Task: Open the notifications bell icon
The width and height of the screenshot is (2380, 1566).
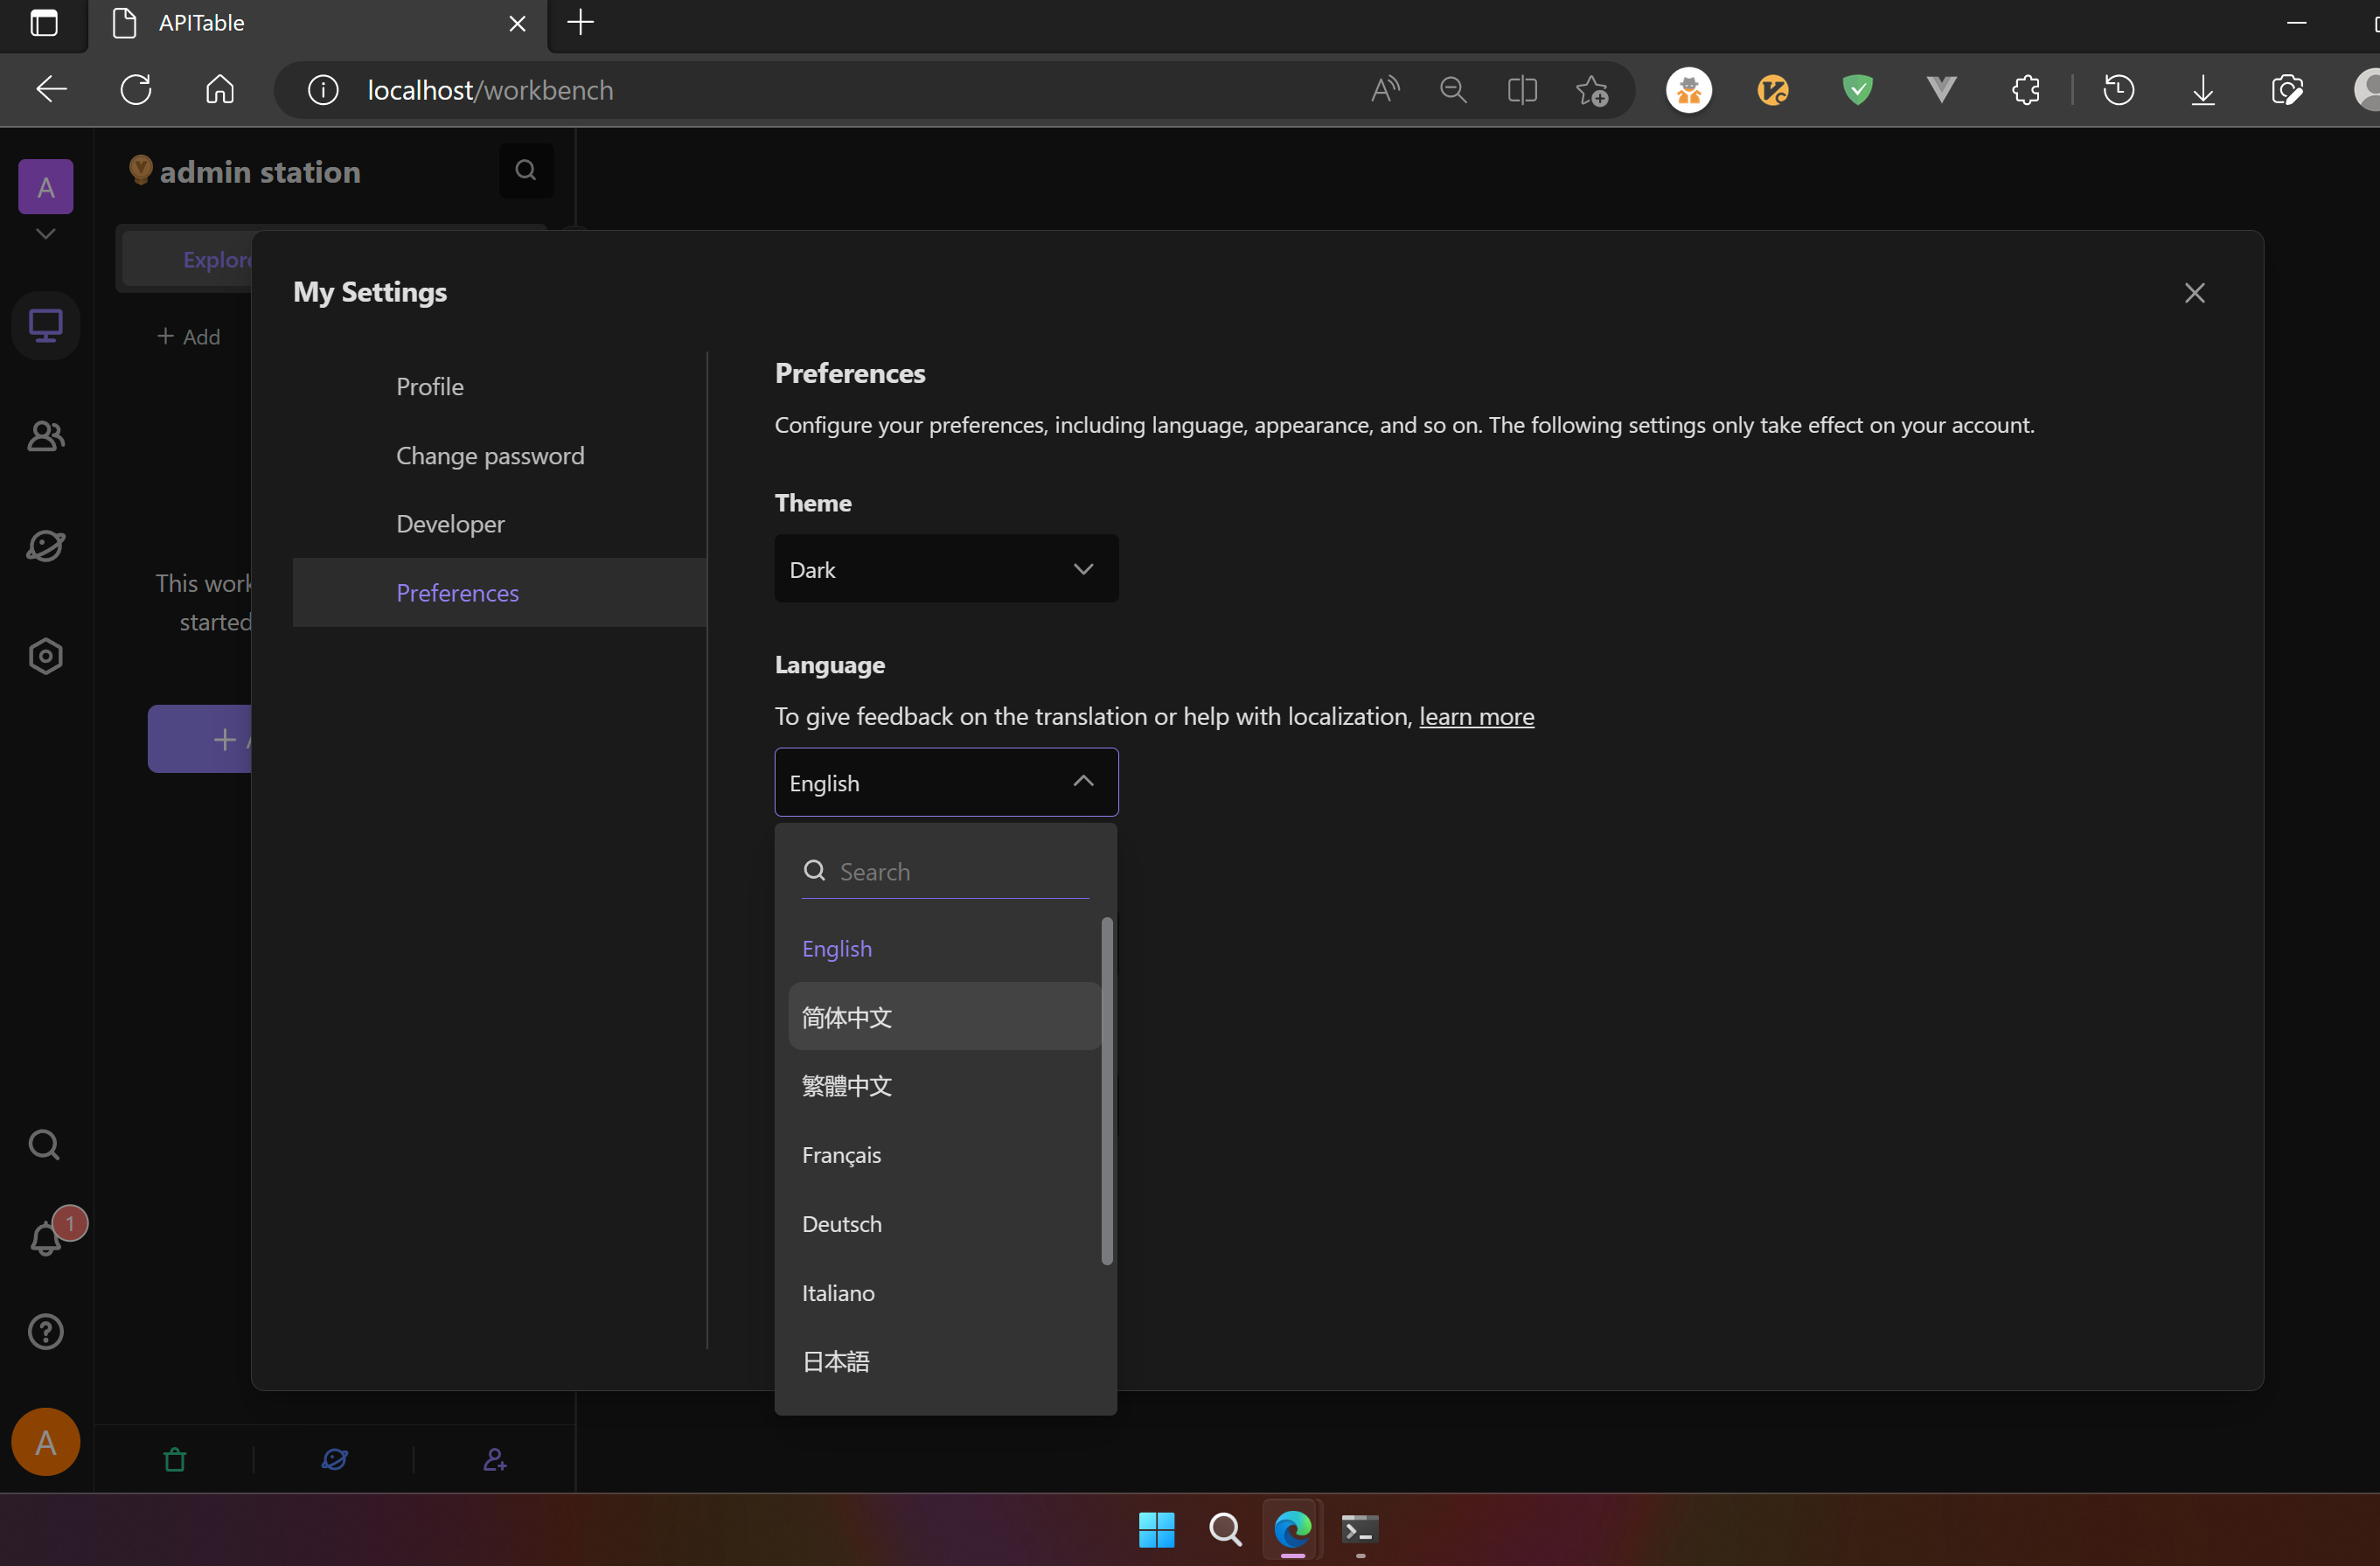Action: pos(45,1238)
